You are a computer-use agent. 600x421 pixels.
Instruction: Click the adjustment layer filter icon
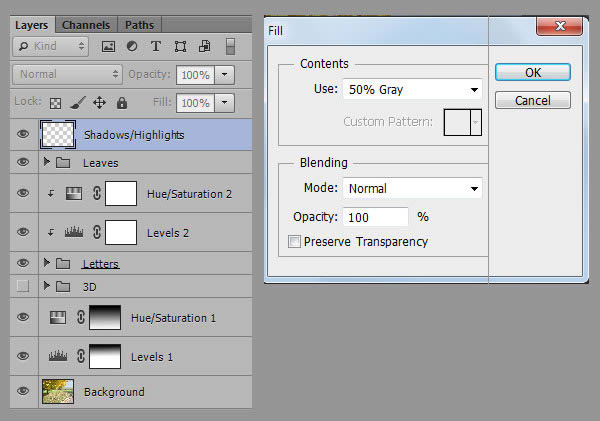132,46
